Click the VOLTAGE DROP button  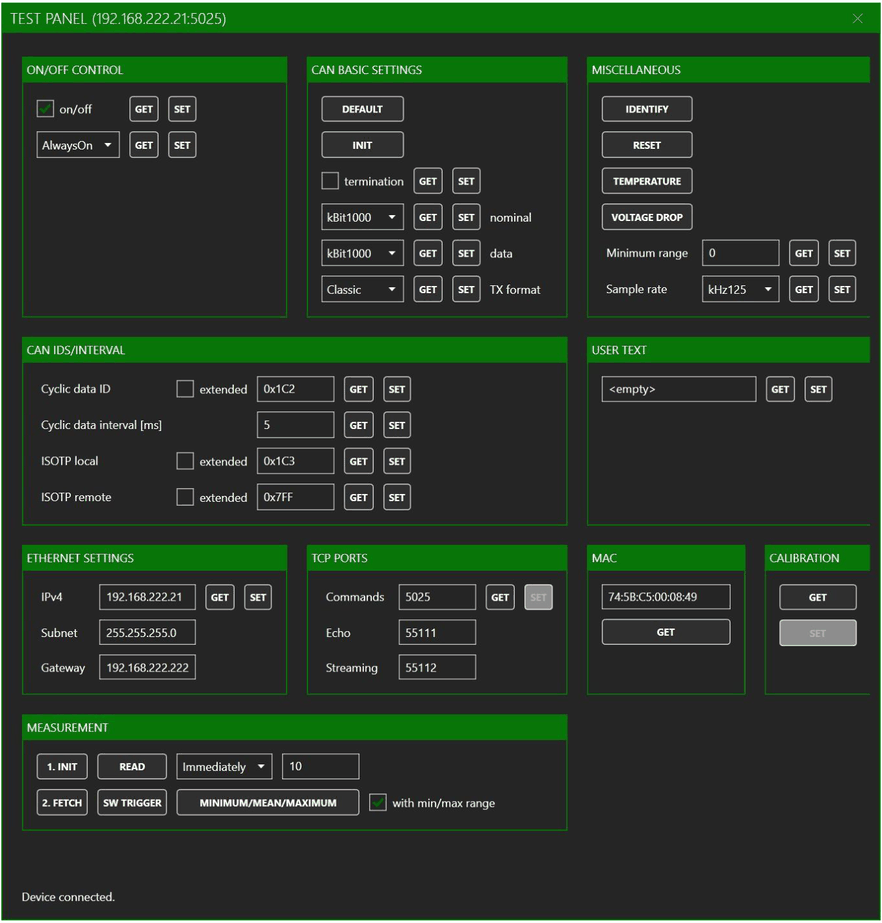(646, 217)
